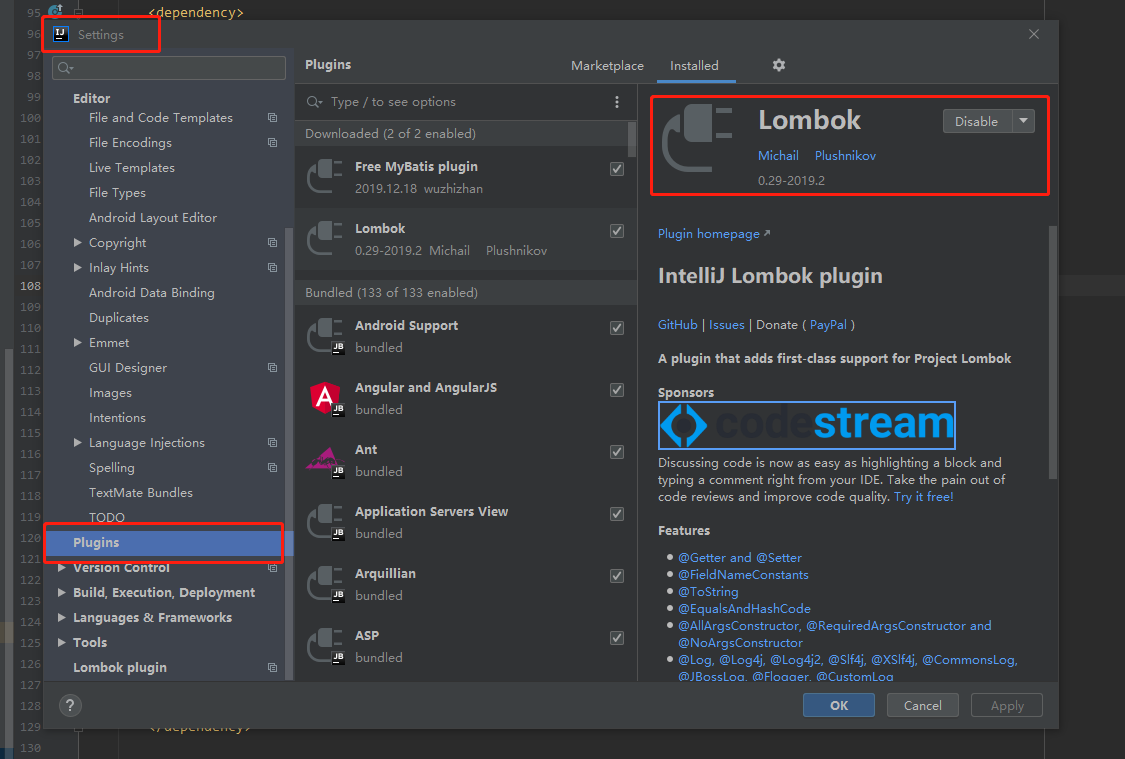Image resolution: width=1125 pixels, height=759 pixels.
Task: Click the Application Servers View plugin icon
Action: coord(325,522)
